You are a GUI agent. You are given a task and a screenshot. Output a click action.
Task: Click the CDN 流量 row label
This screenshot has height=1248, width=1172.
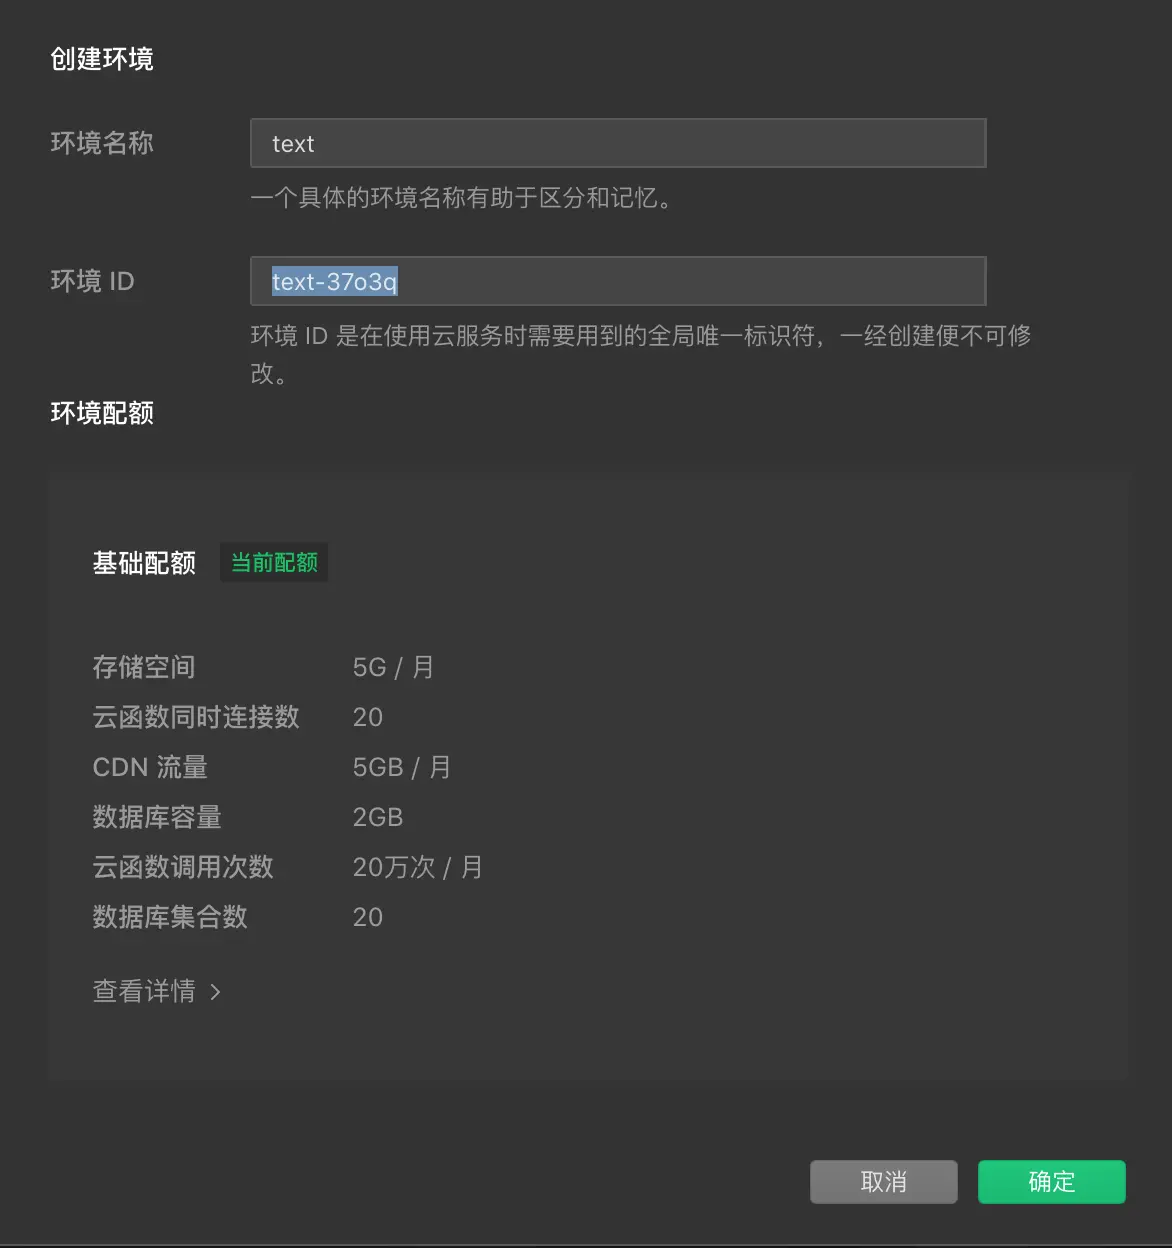pos(150,767)
